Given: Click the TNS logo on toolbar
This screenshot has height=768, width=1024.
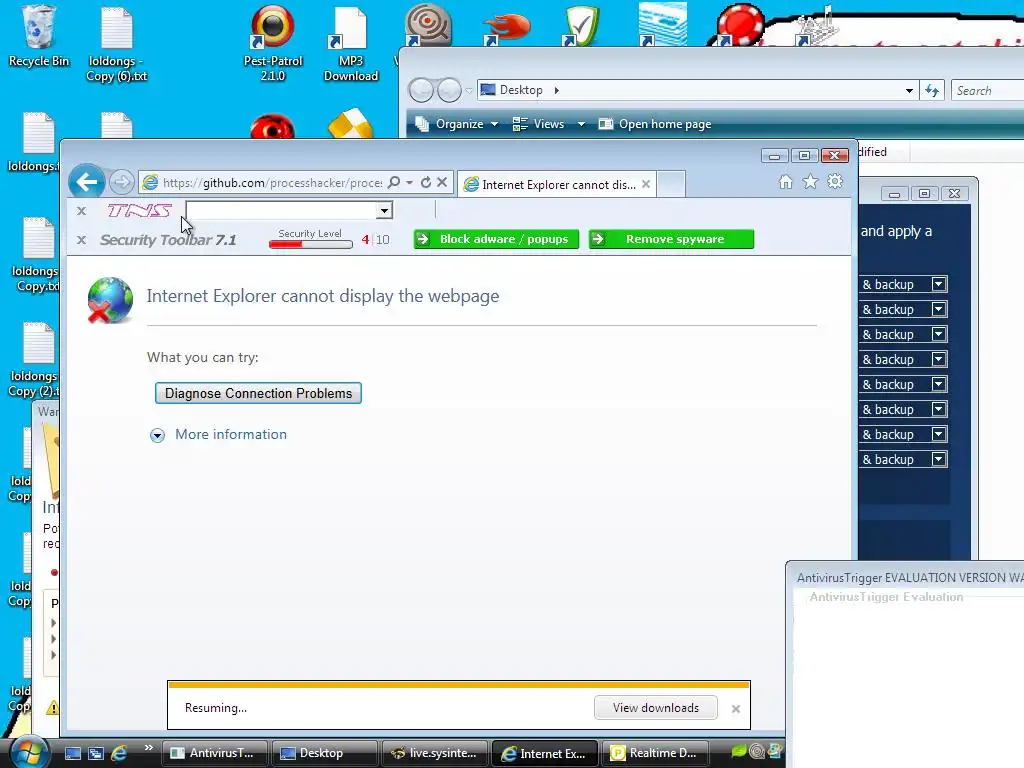Looking at the screenshot, I should coord(139,210).
